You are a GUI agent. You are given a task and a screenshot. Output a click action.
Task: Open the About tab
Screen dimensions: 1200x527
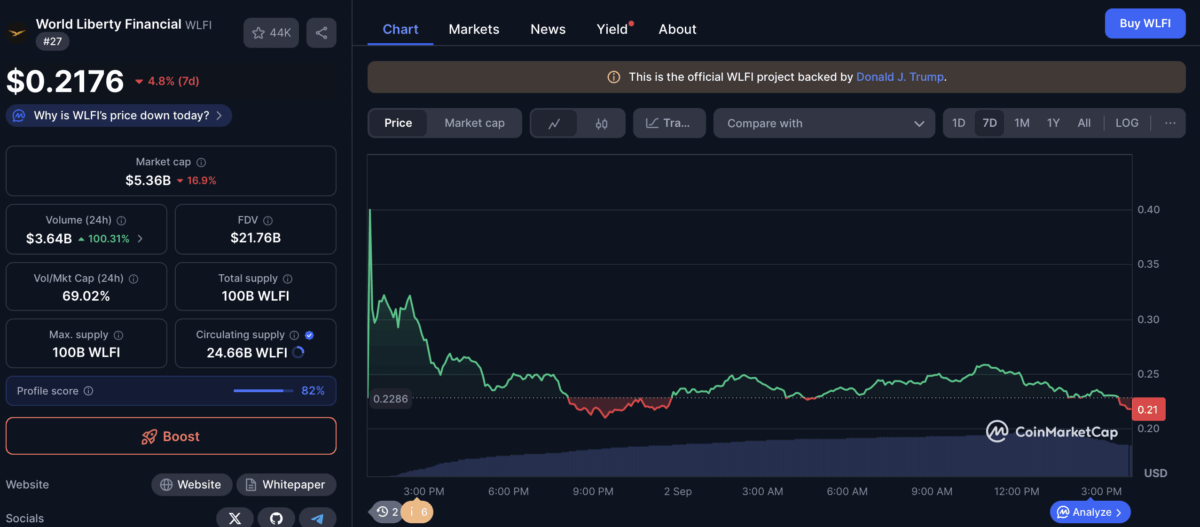pyautogui.click(x=677, y=29)
